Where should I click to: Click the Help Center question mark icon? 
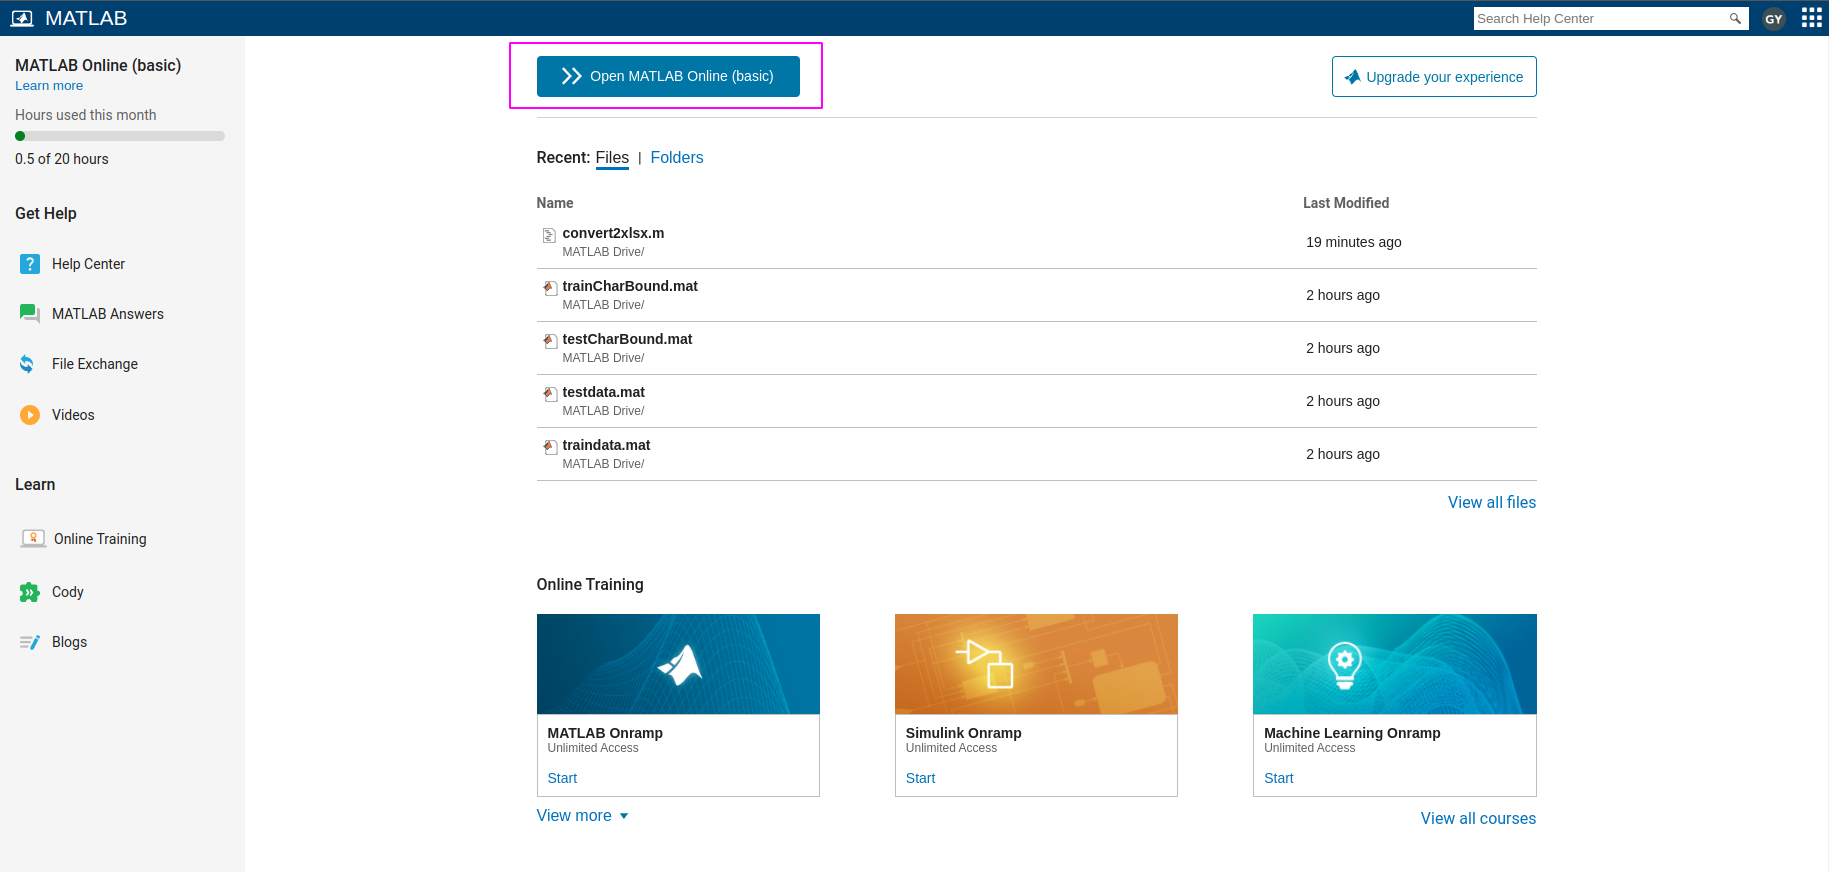[30, 264]
